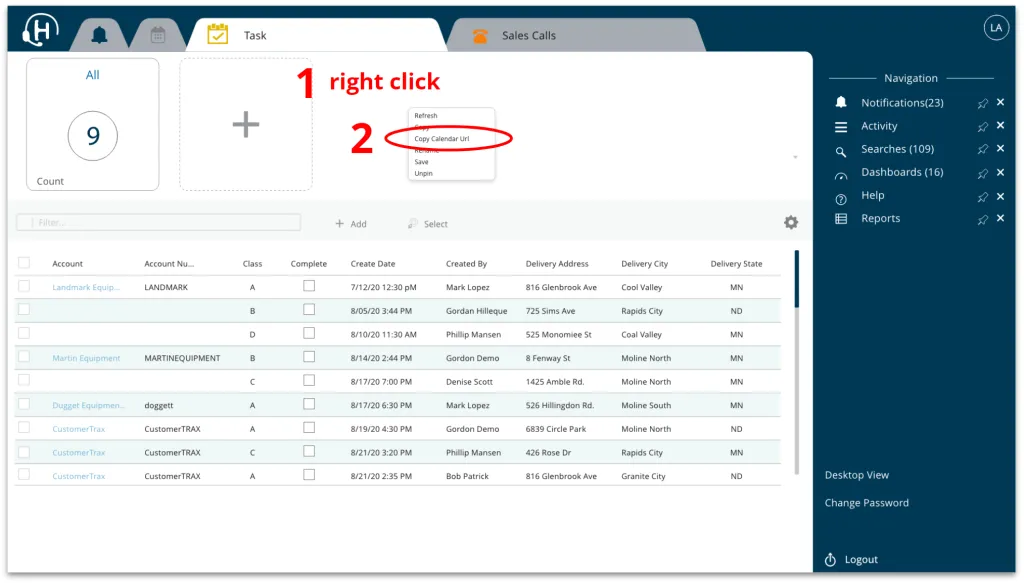Click the Dashboards gauge icon
Viewport: 1024px width, 583px height.
click(840, 176)
